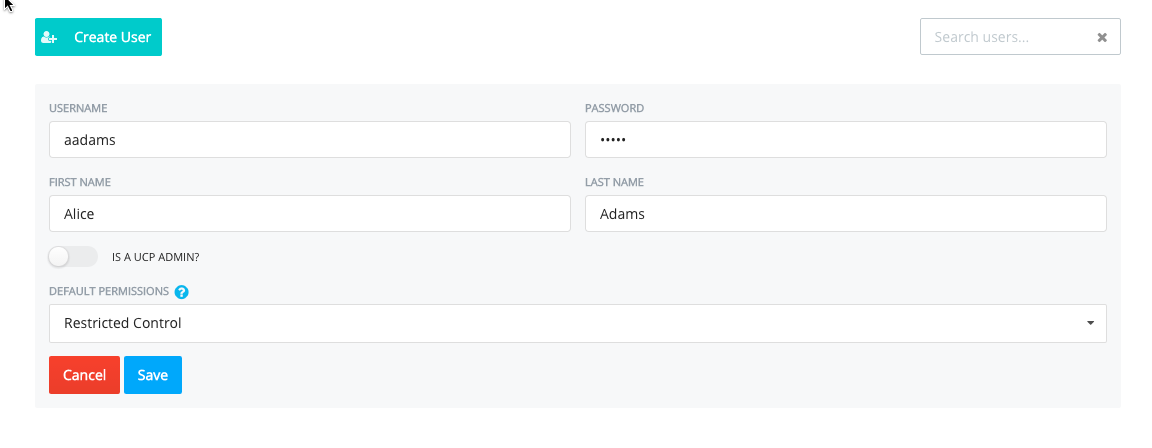1152x448 pixels.
Task: Toggle the Is a UCP Admin switch
Action: point(73,257)
